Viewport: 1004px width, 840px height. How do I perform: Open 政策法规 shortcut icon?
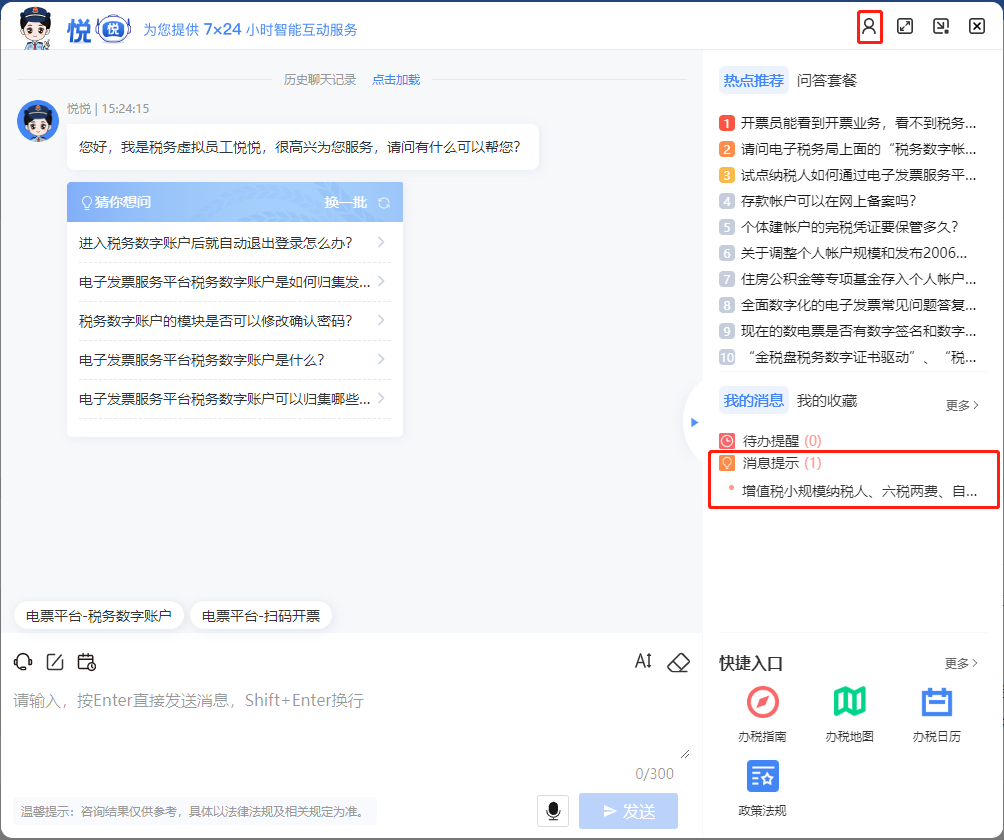(762, 776)
